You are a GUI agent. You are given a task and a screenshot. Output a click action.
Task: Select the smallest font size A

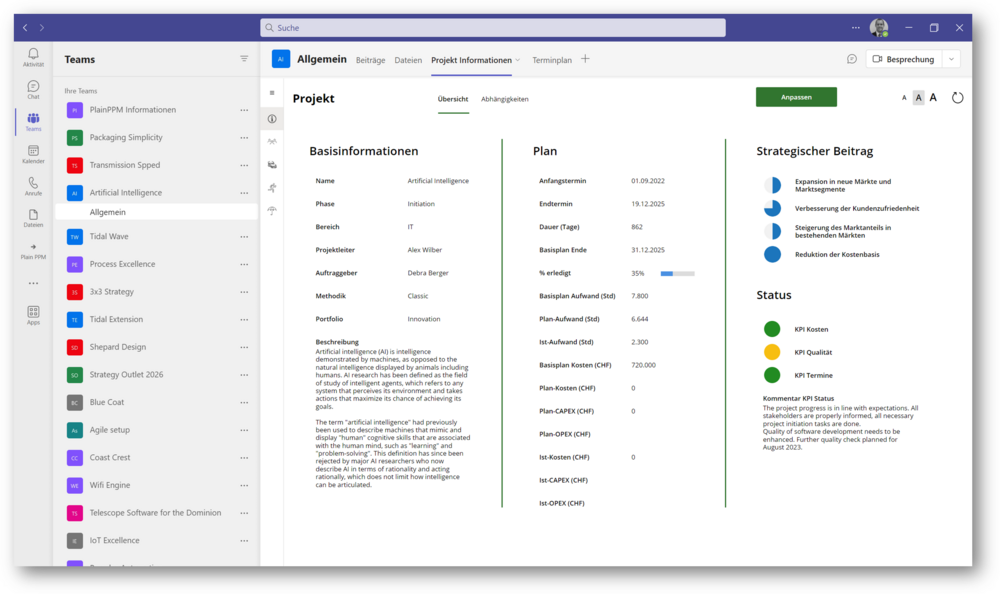(904, 98)
